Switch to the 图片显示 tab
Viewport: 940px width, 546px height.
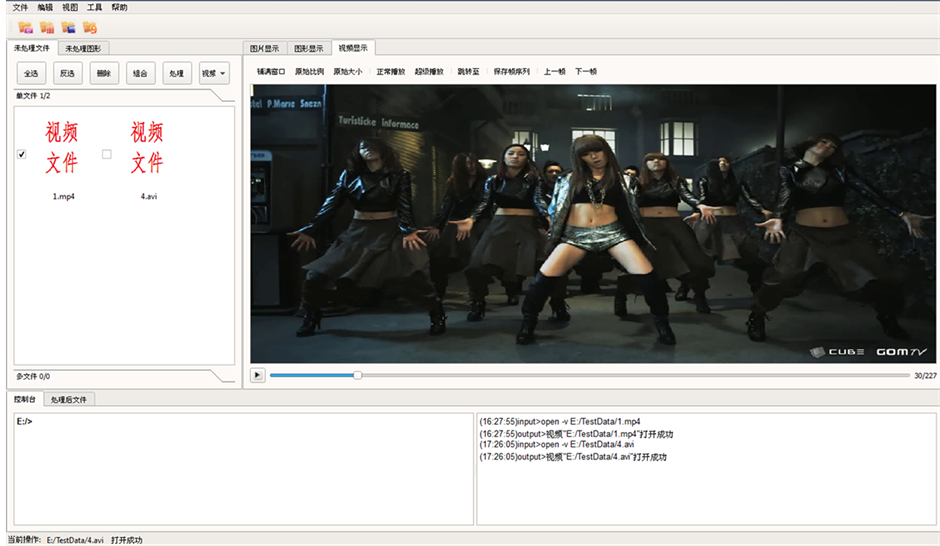(265, 48)
